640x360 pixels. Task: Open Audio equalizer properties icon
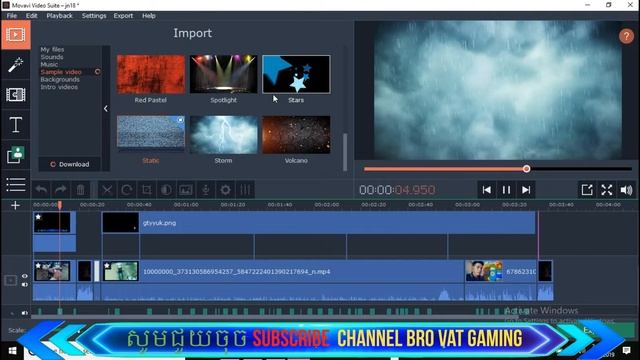click(245, 190)
